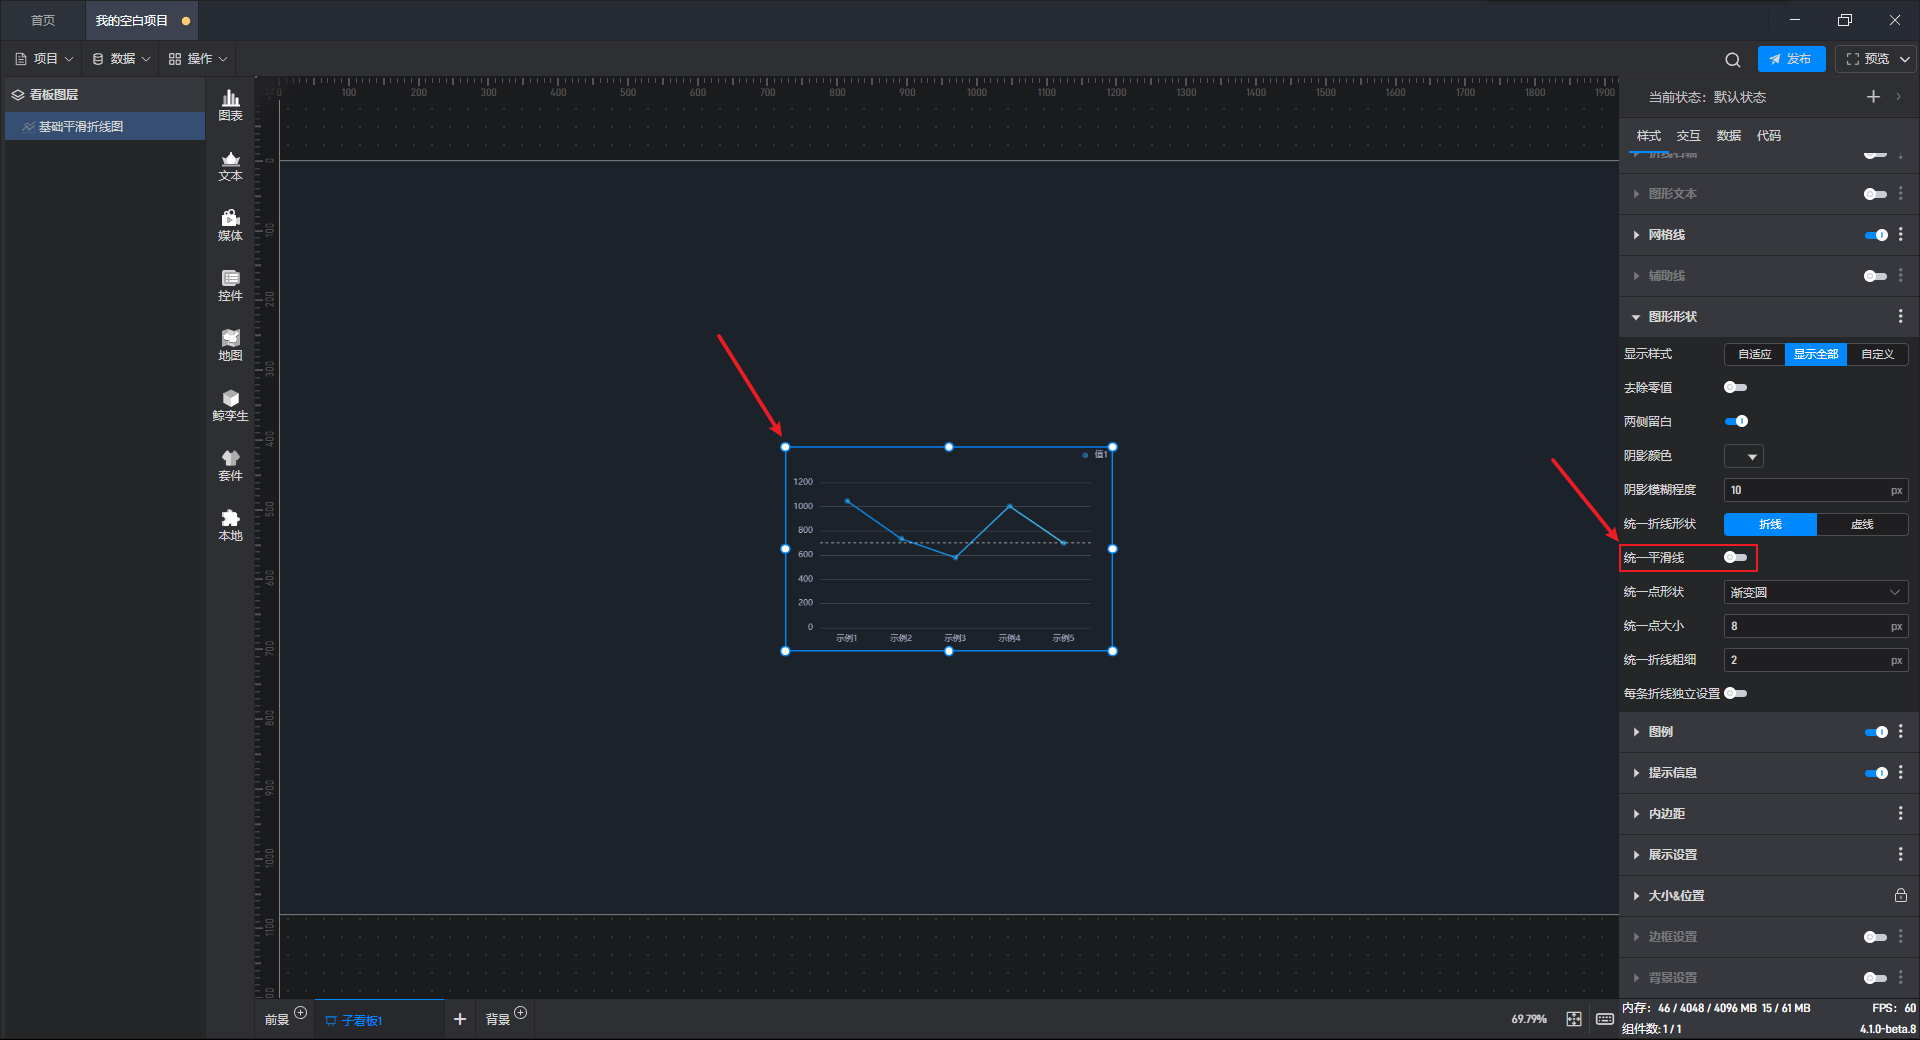Image resolution: width=1920 pixels, height=1040 pixels.
Task: Click the lock icon for 大小&位置
Action: coord(1901,896)
